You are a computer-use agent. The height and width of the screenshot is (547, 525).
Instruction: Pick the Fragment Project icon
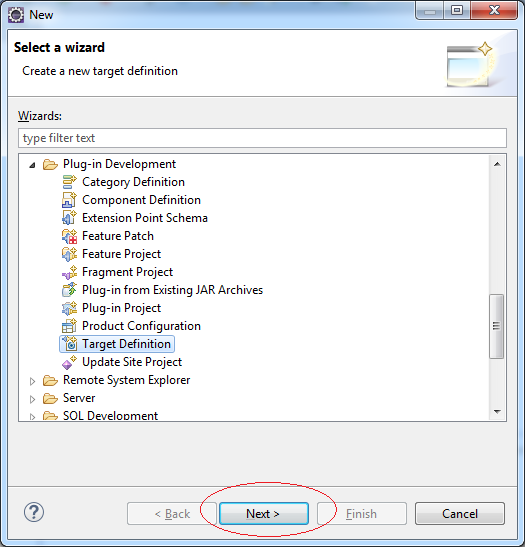click(x=69, y=272)
